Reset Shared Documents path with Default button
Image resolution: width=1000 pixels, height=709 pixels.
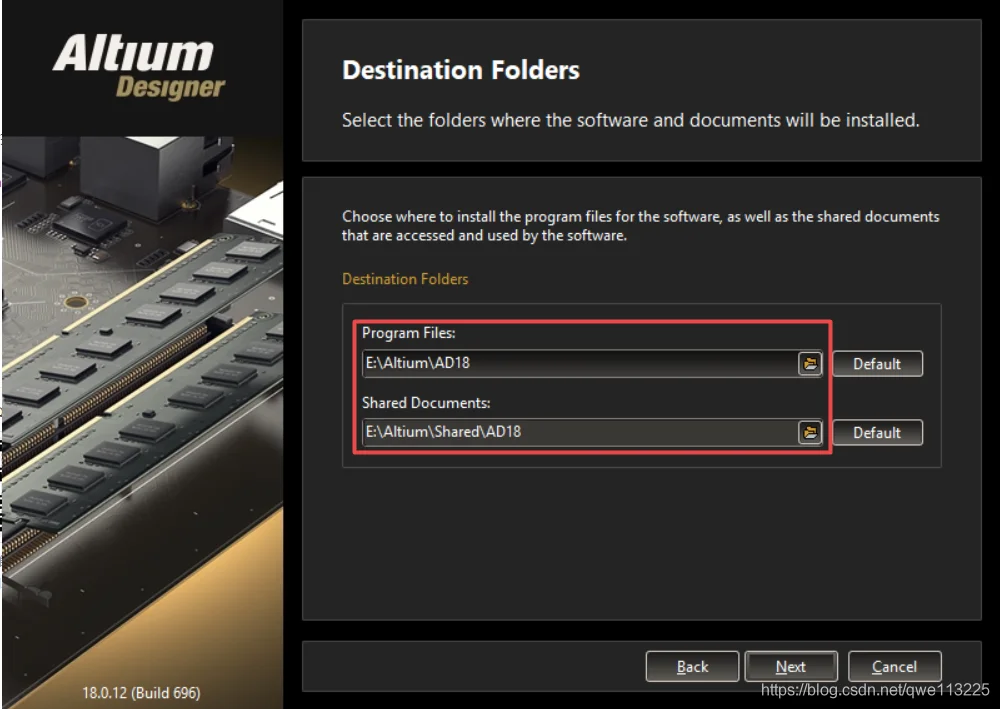coord(877,432)
